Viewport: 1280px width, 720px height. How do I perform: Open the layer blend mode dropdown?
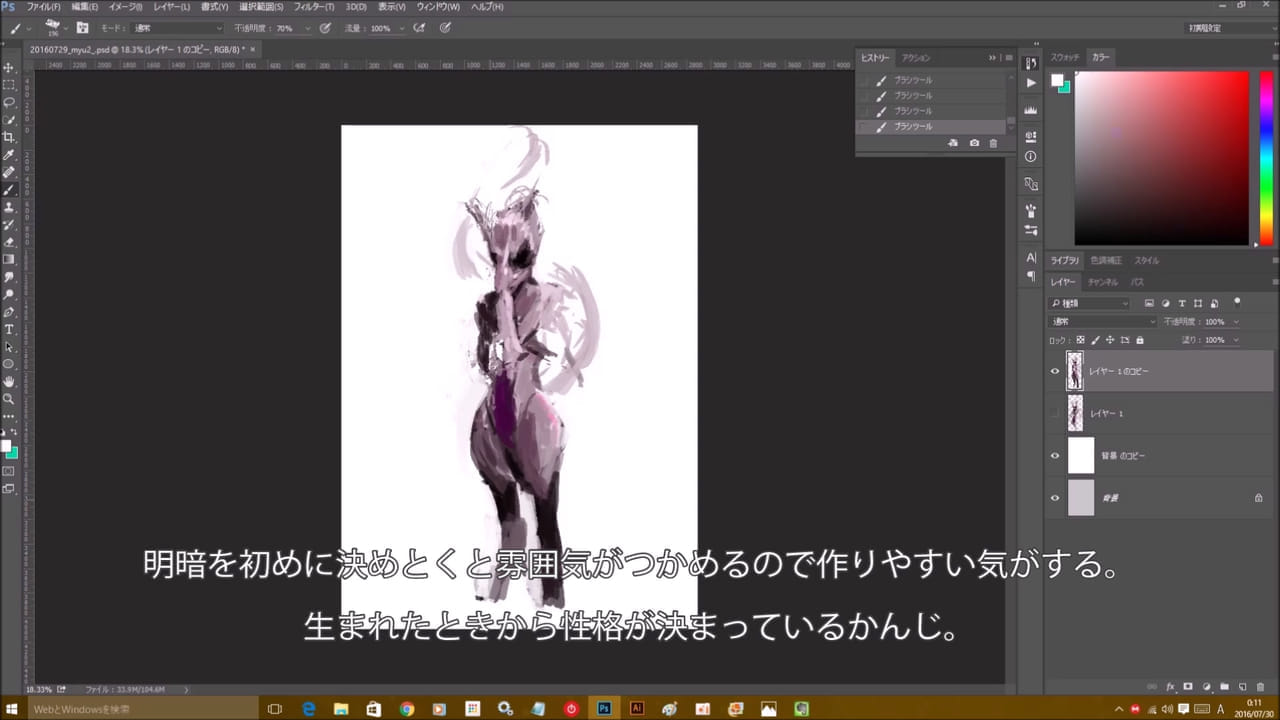(1102, 322)
